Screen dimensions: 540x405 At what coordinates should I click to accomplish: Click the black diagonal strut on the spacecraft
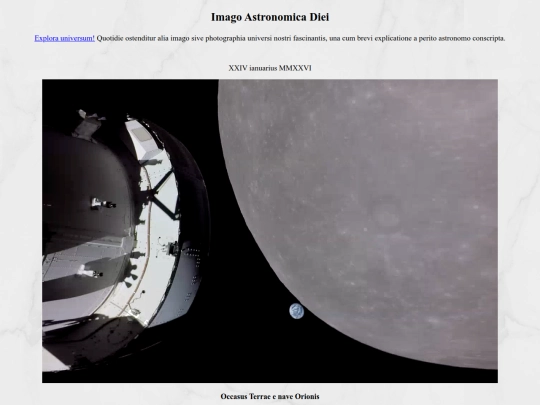point(161,196)
